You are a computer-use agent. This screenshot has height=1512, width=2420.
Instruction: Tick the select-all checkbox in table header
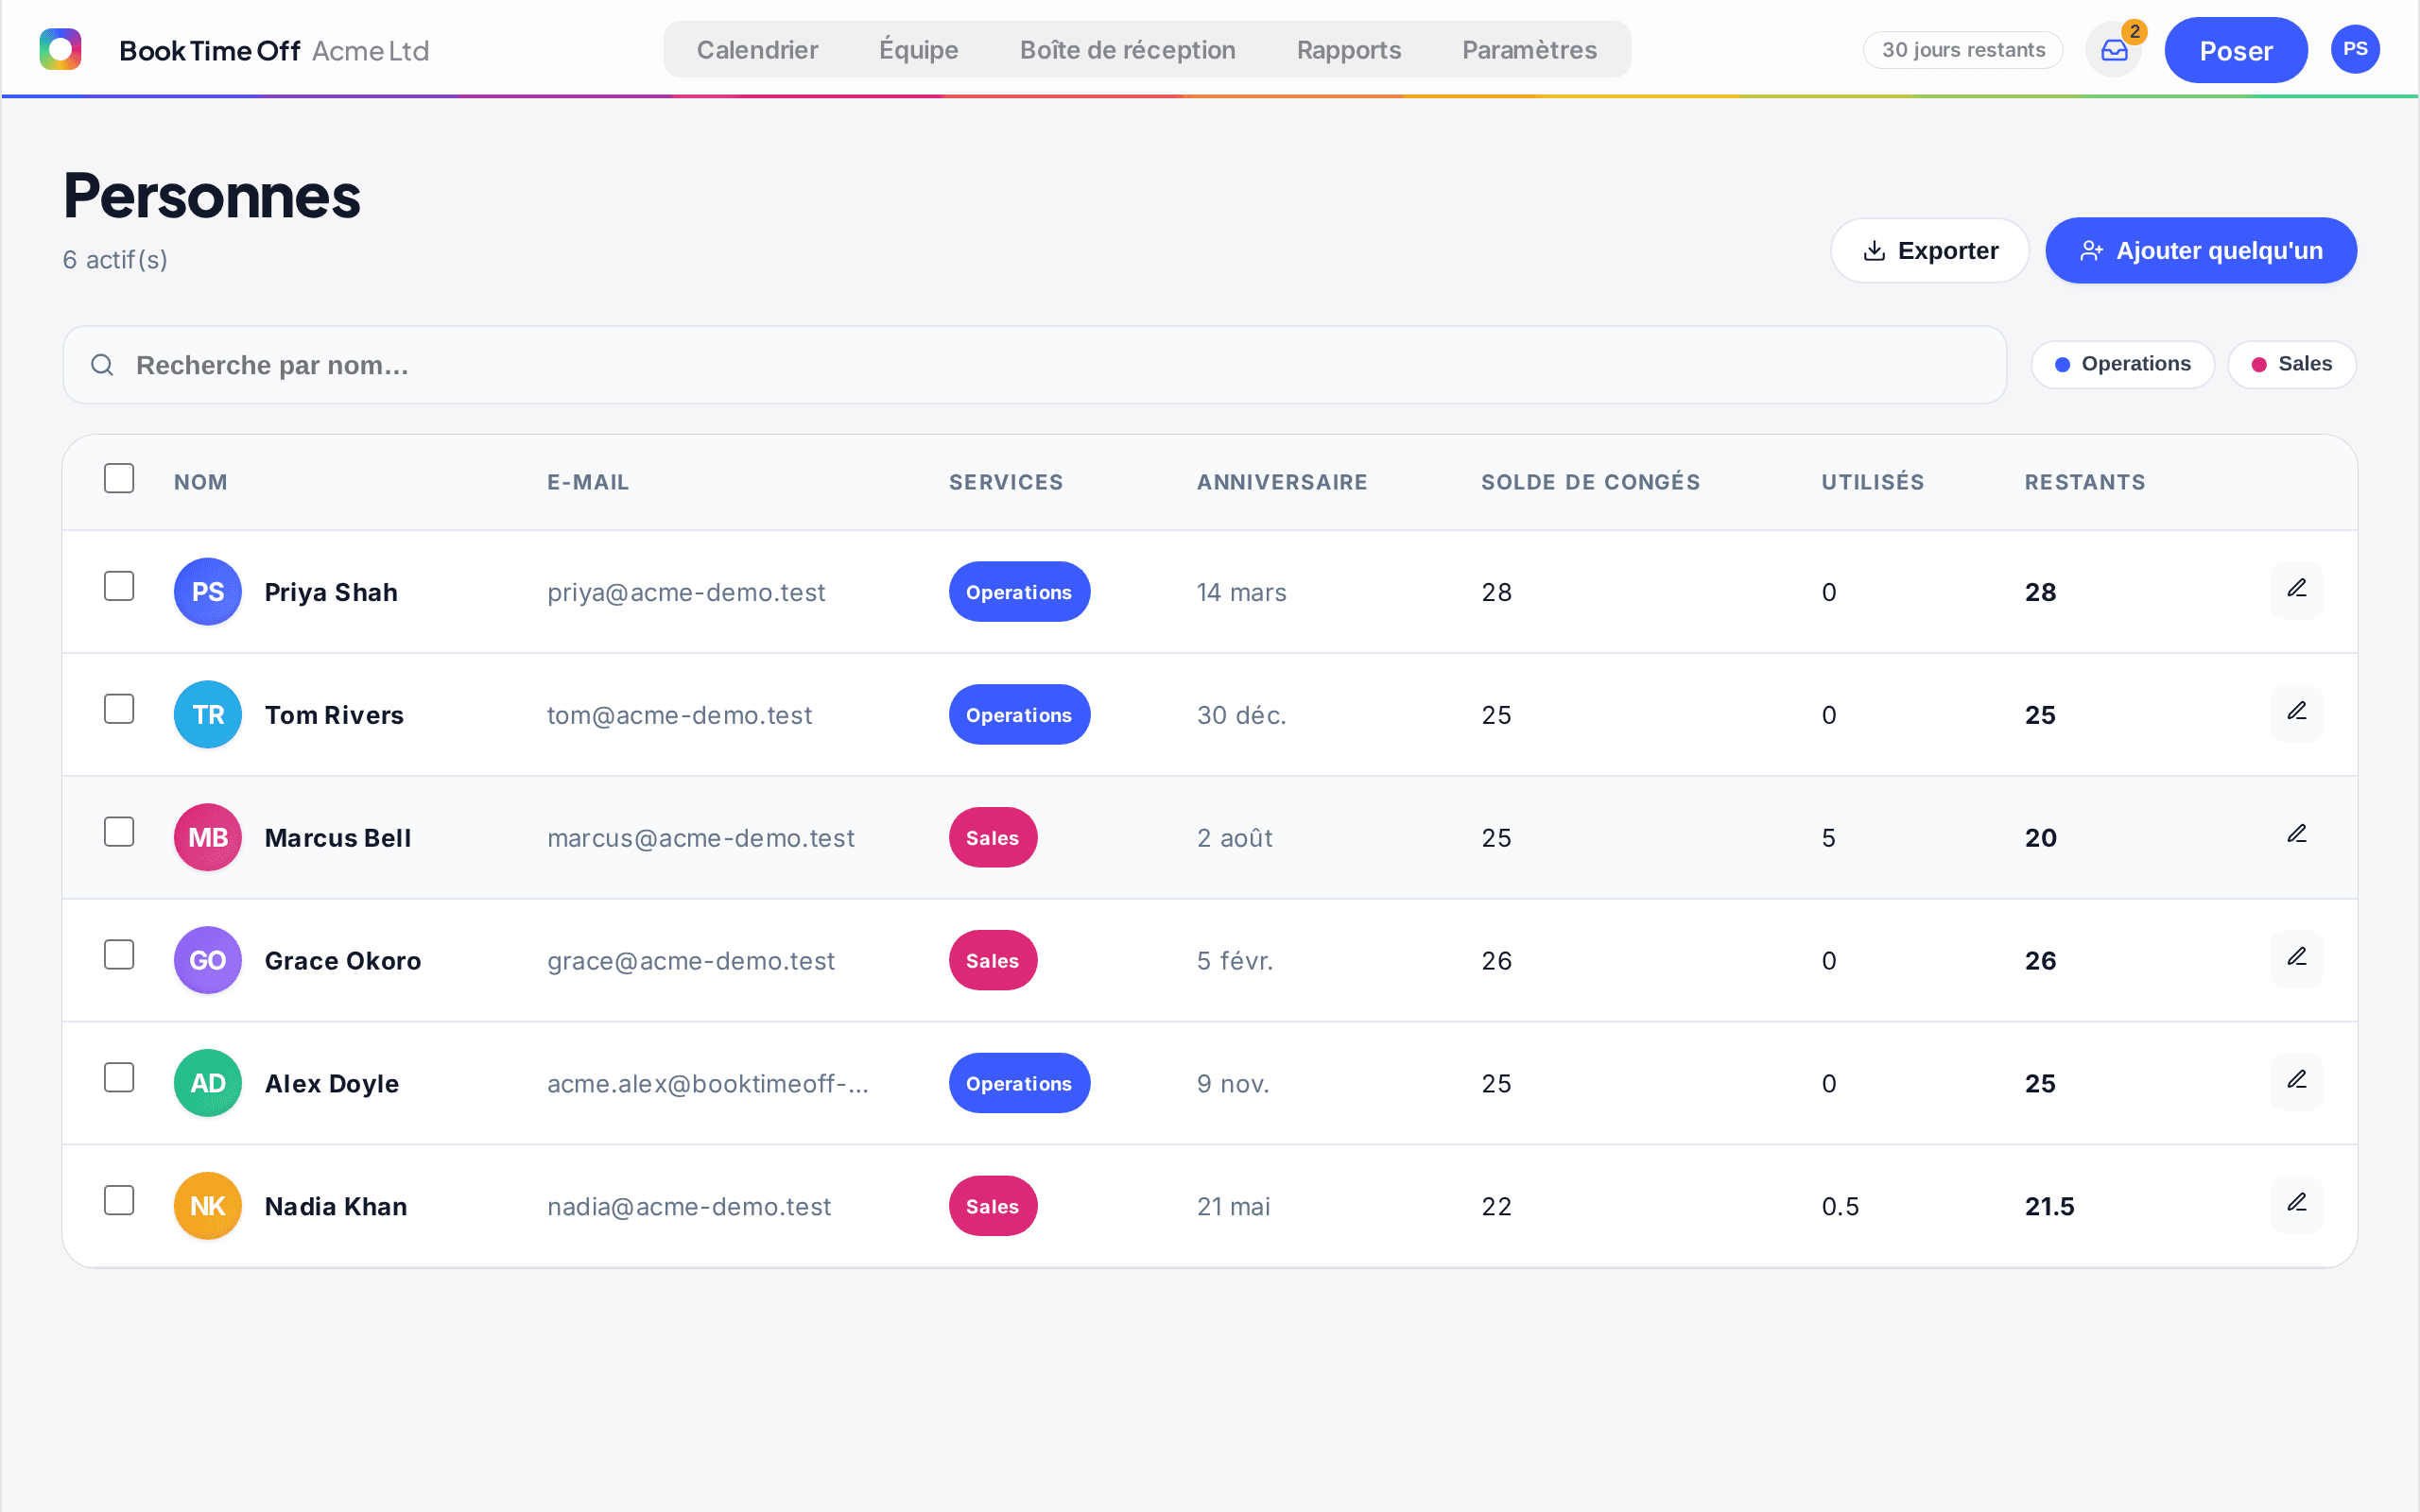tap(119, 478)
